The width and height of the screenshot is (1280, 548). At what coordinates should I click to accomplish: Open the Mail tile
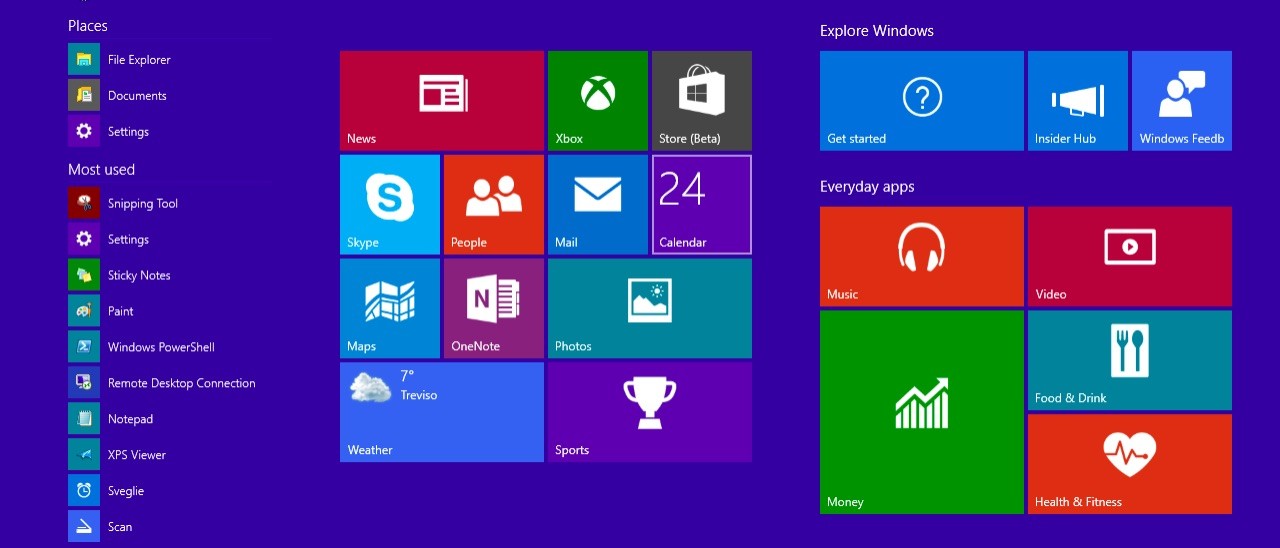pyautogui.click(x=598, y=204)
